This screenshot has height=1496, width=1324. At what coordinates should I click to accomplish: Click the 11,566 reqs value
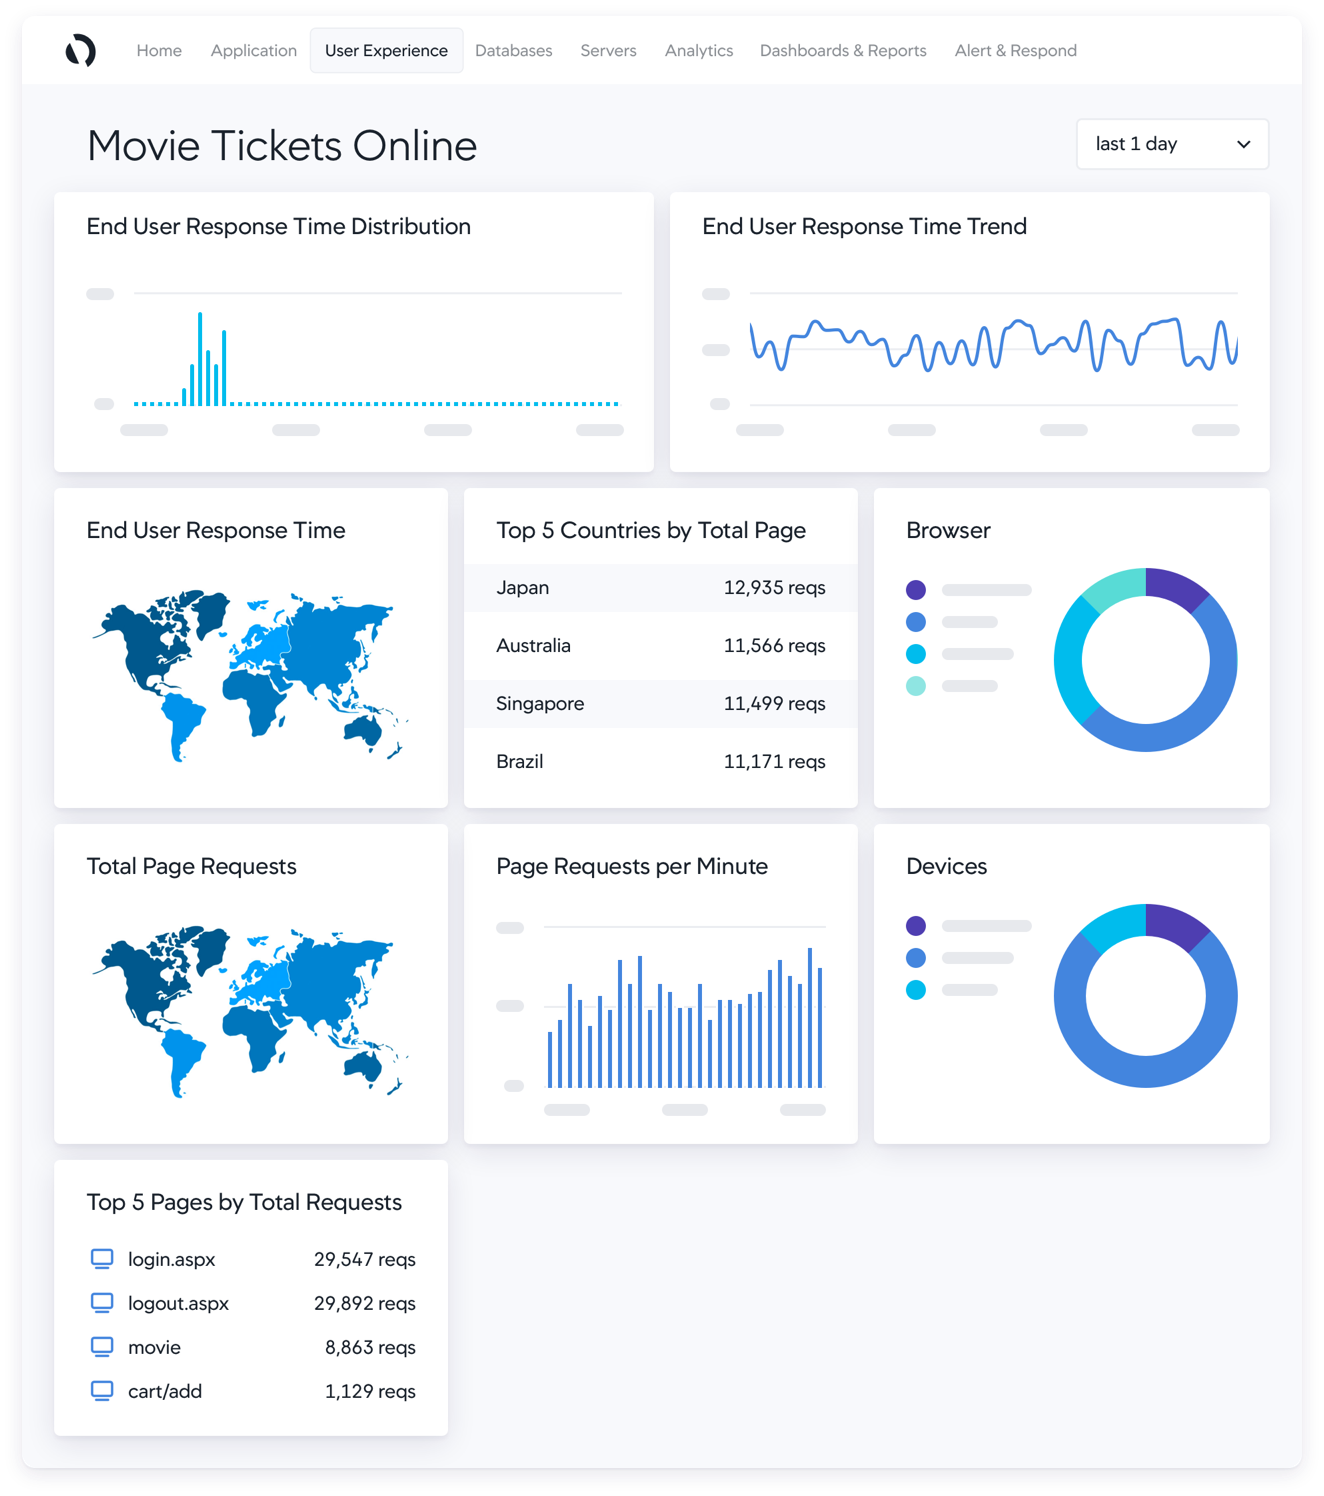pos(775,646)
